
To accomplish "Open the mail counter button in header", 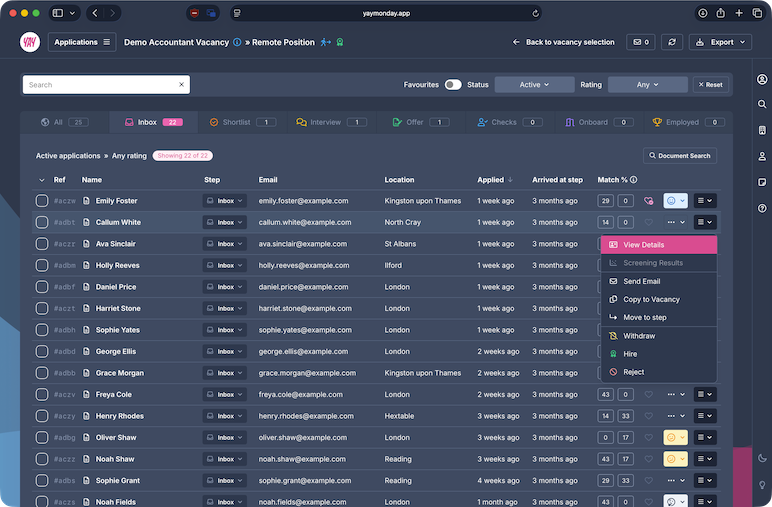I will click(640, 42).
